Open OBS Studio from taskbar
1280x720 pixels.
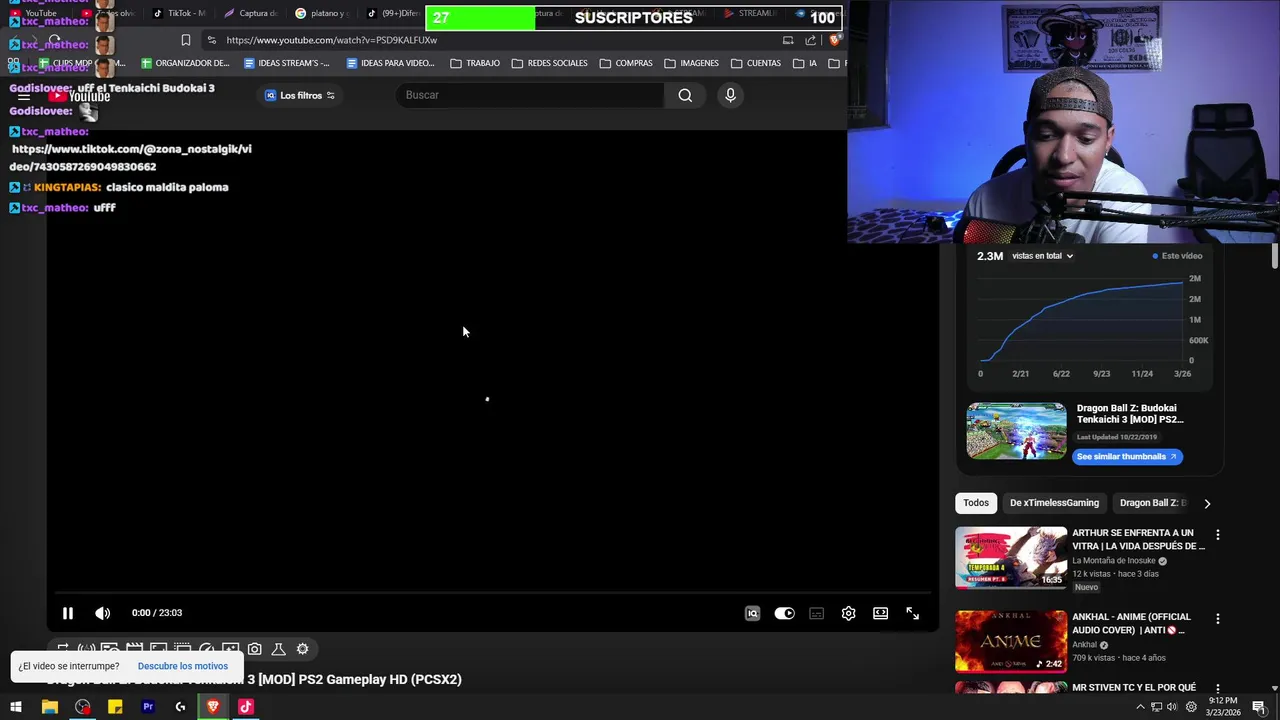[x=82, y=707]
